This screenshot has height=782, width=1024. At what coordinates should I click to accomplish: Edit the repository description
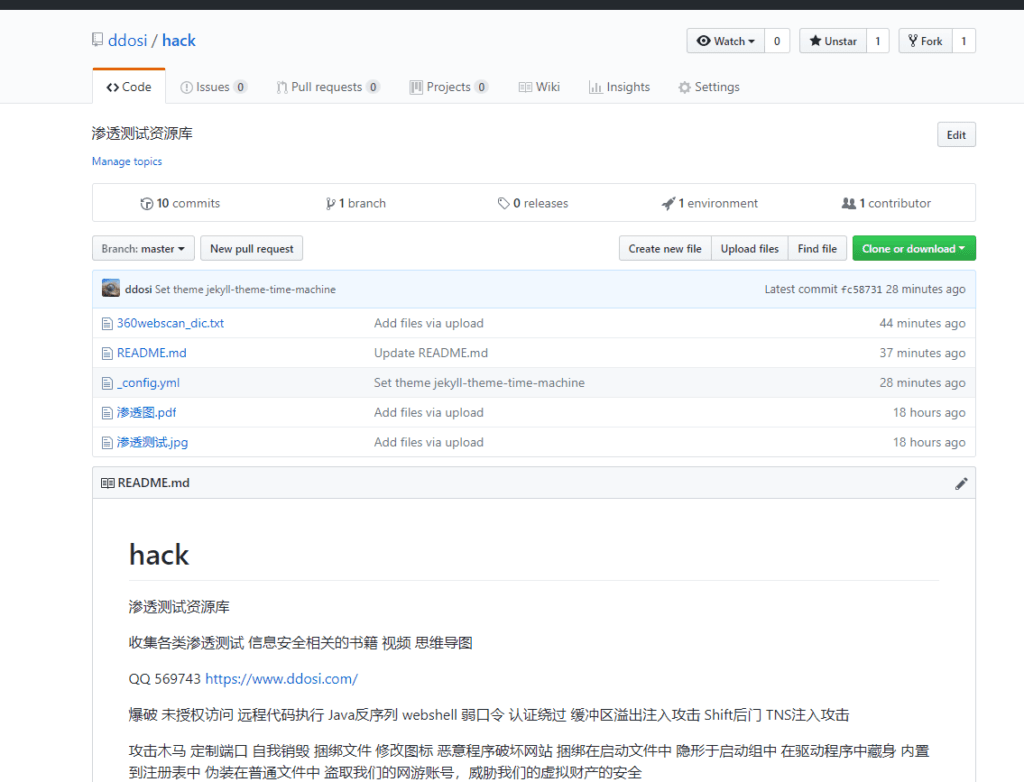coord(956,135)
